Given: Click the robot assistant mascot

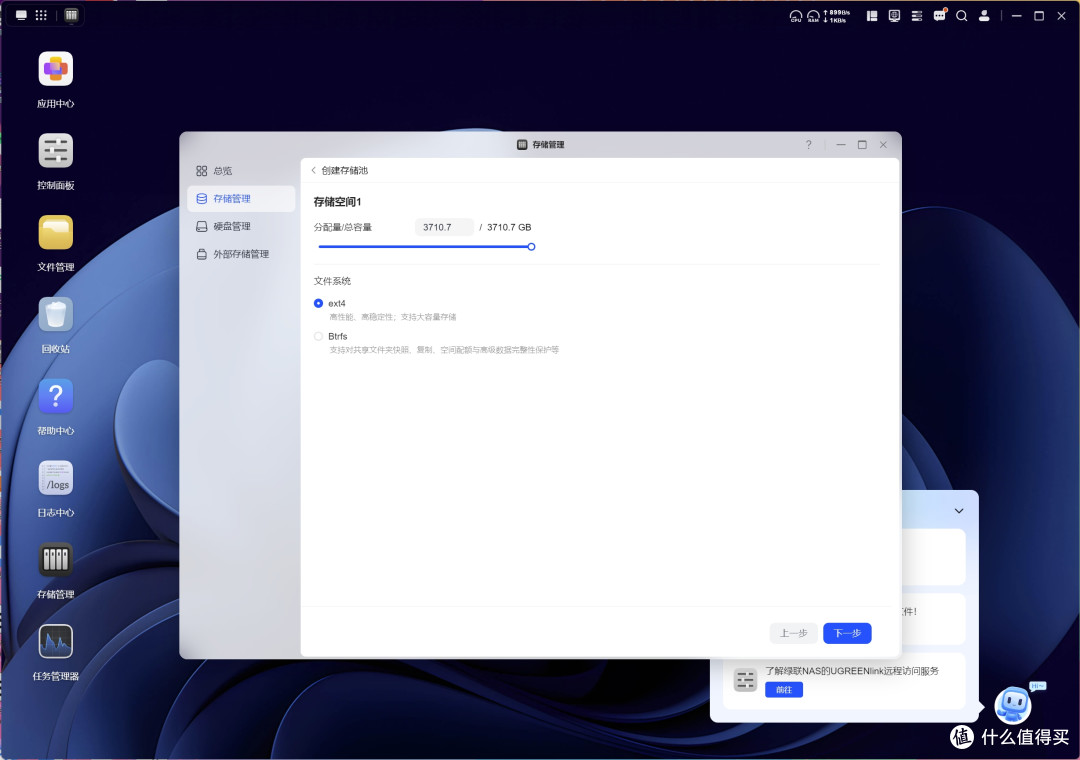Looking at the screenshot, I should point(1013,704).
